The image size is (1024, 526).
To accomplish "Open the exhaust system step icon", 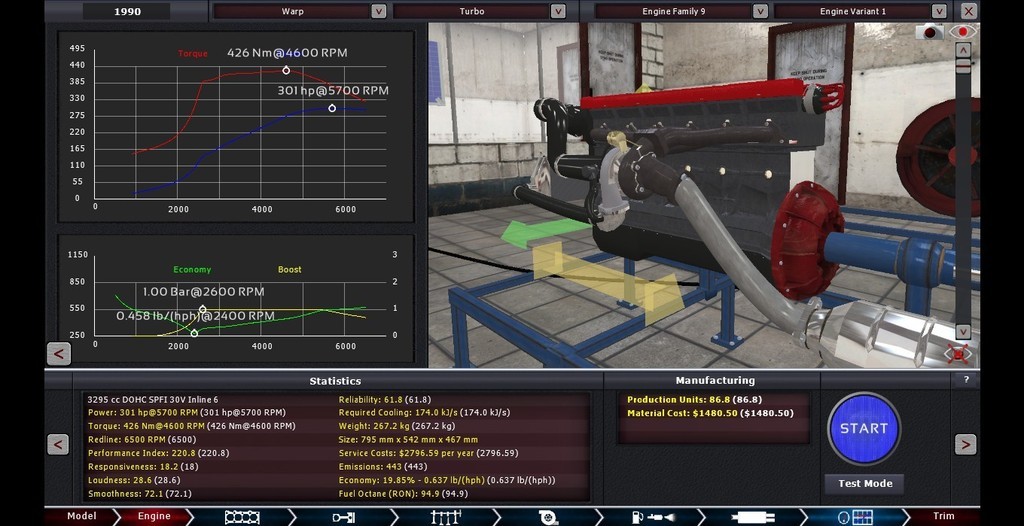I will coord(752,517).
